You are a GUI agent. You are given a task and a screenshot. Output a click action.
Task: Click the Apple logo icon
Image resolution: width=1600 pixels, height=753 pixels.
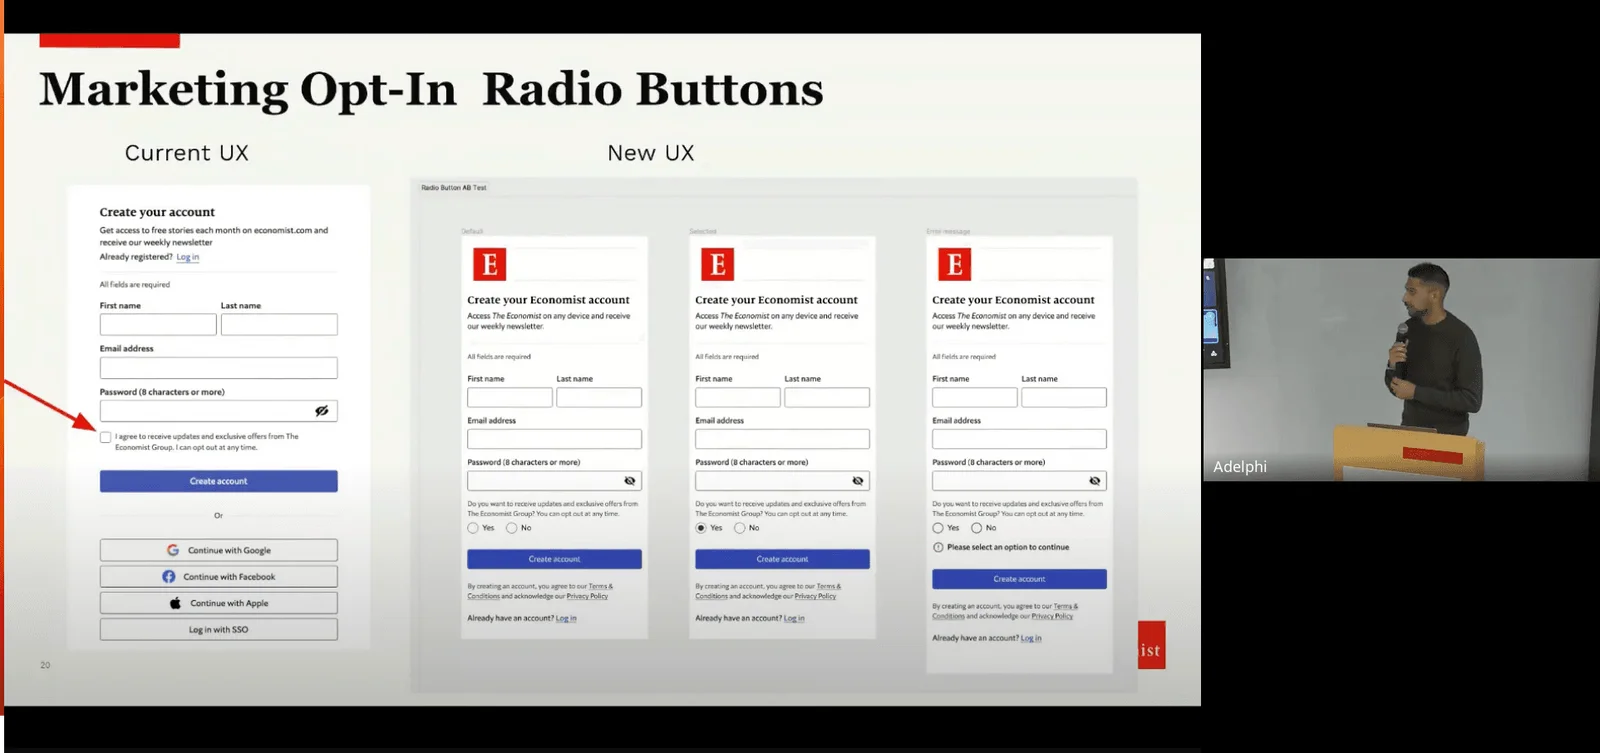[175, 603]
